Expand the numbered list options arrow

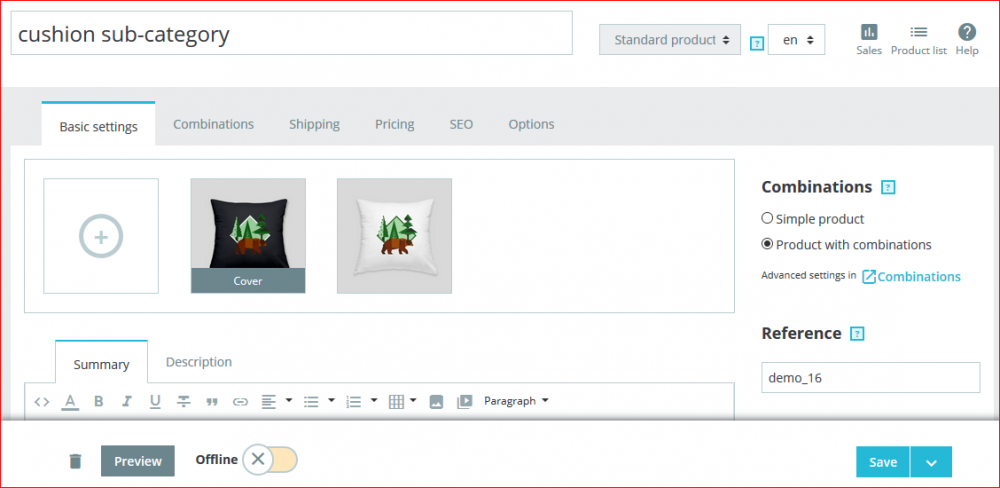click(374, 401)
